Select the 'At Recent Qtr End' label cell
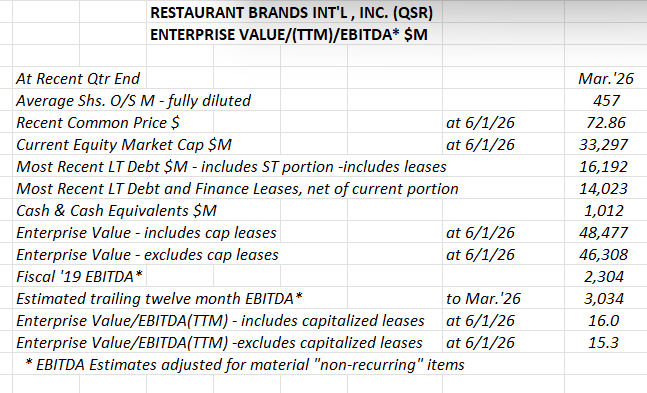 [x=80, y=78]
